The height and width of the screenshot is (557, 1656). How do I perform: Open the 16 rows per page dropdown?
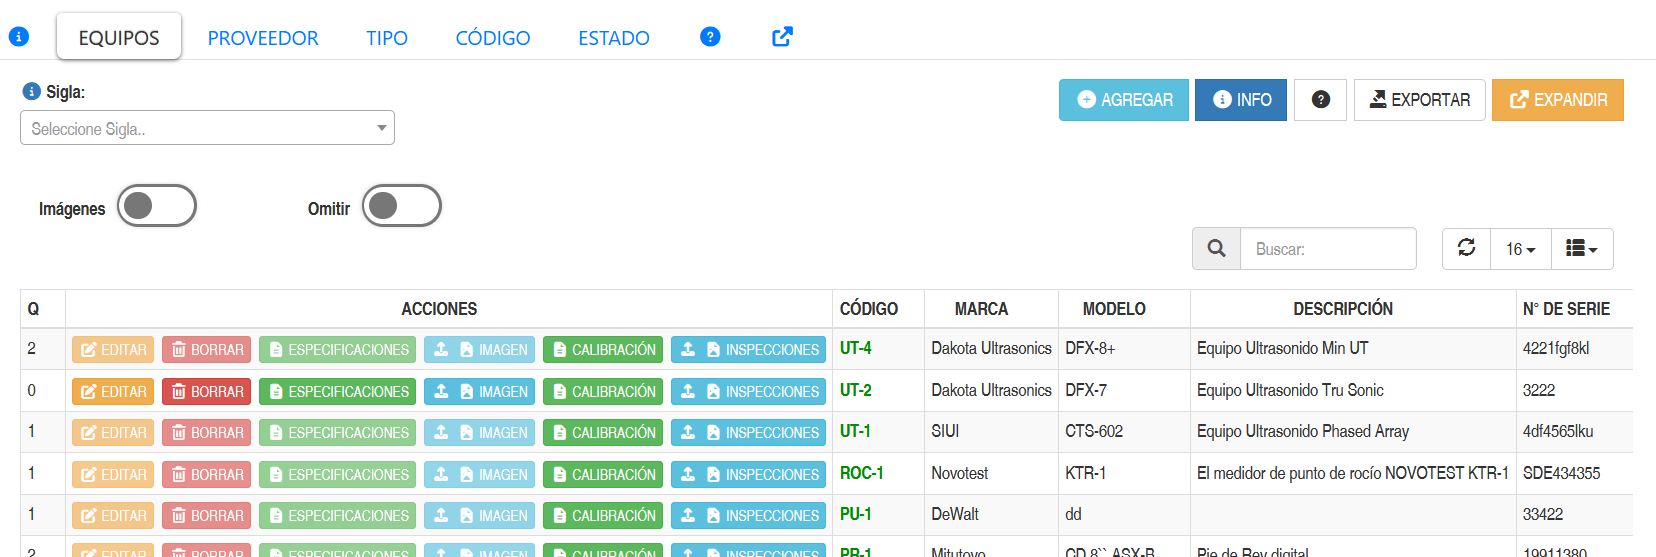1521,249
